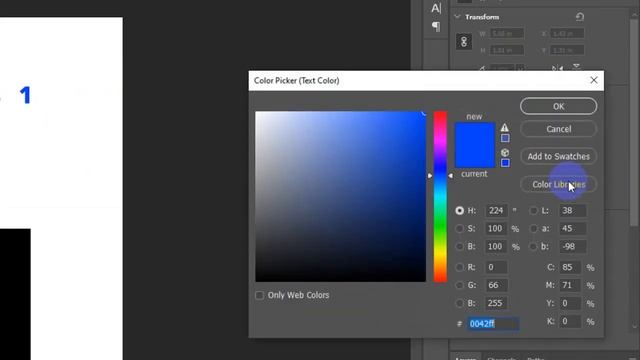
Task: Select the R red radio button
Action: 460,267
